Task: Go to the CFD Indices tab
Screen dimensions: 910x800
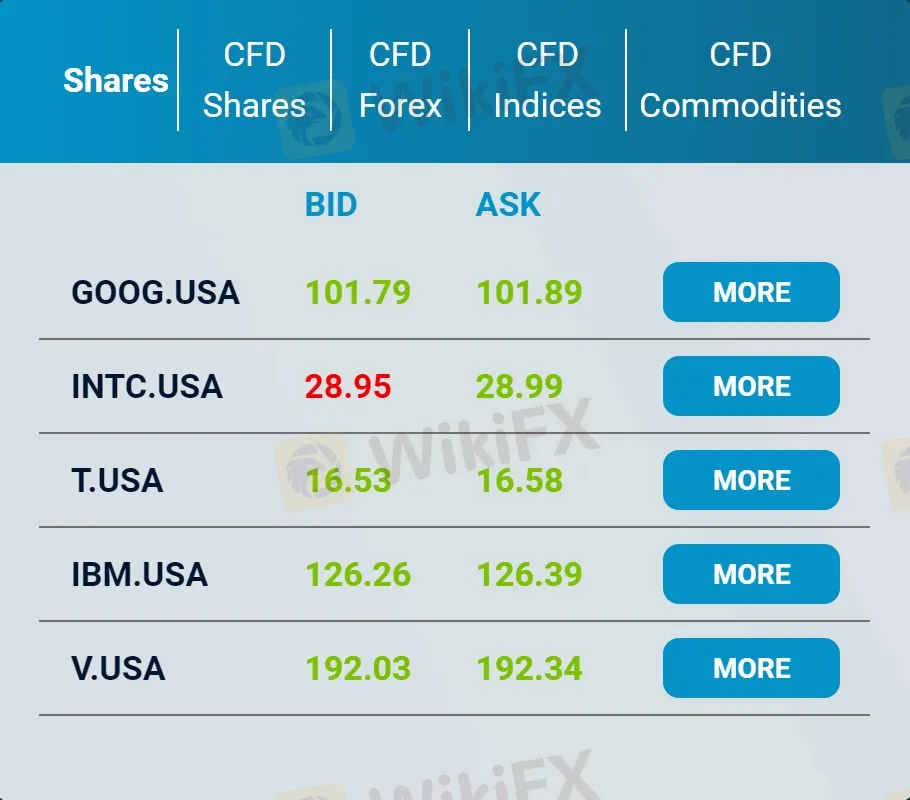Action: tap(547, 80)
